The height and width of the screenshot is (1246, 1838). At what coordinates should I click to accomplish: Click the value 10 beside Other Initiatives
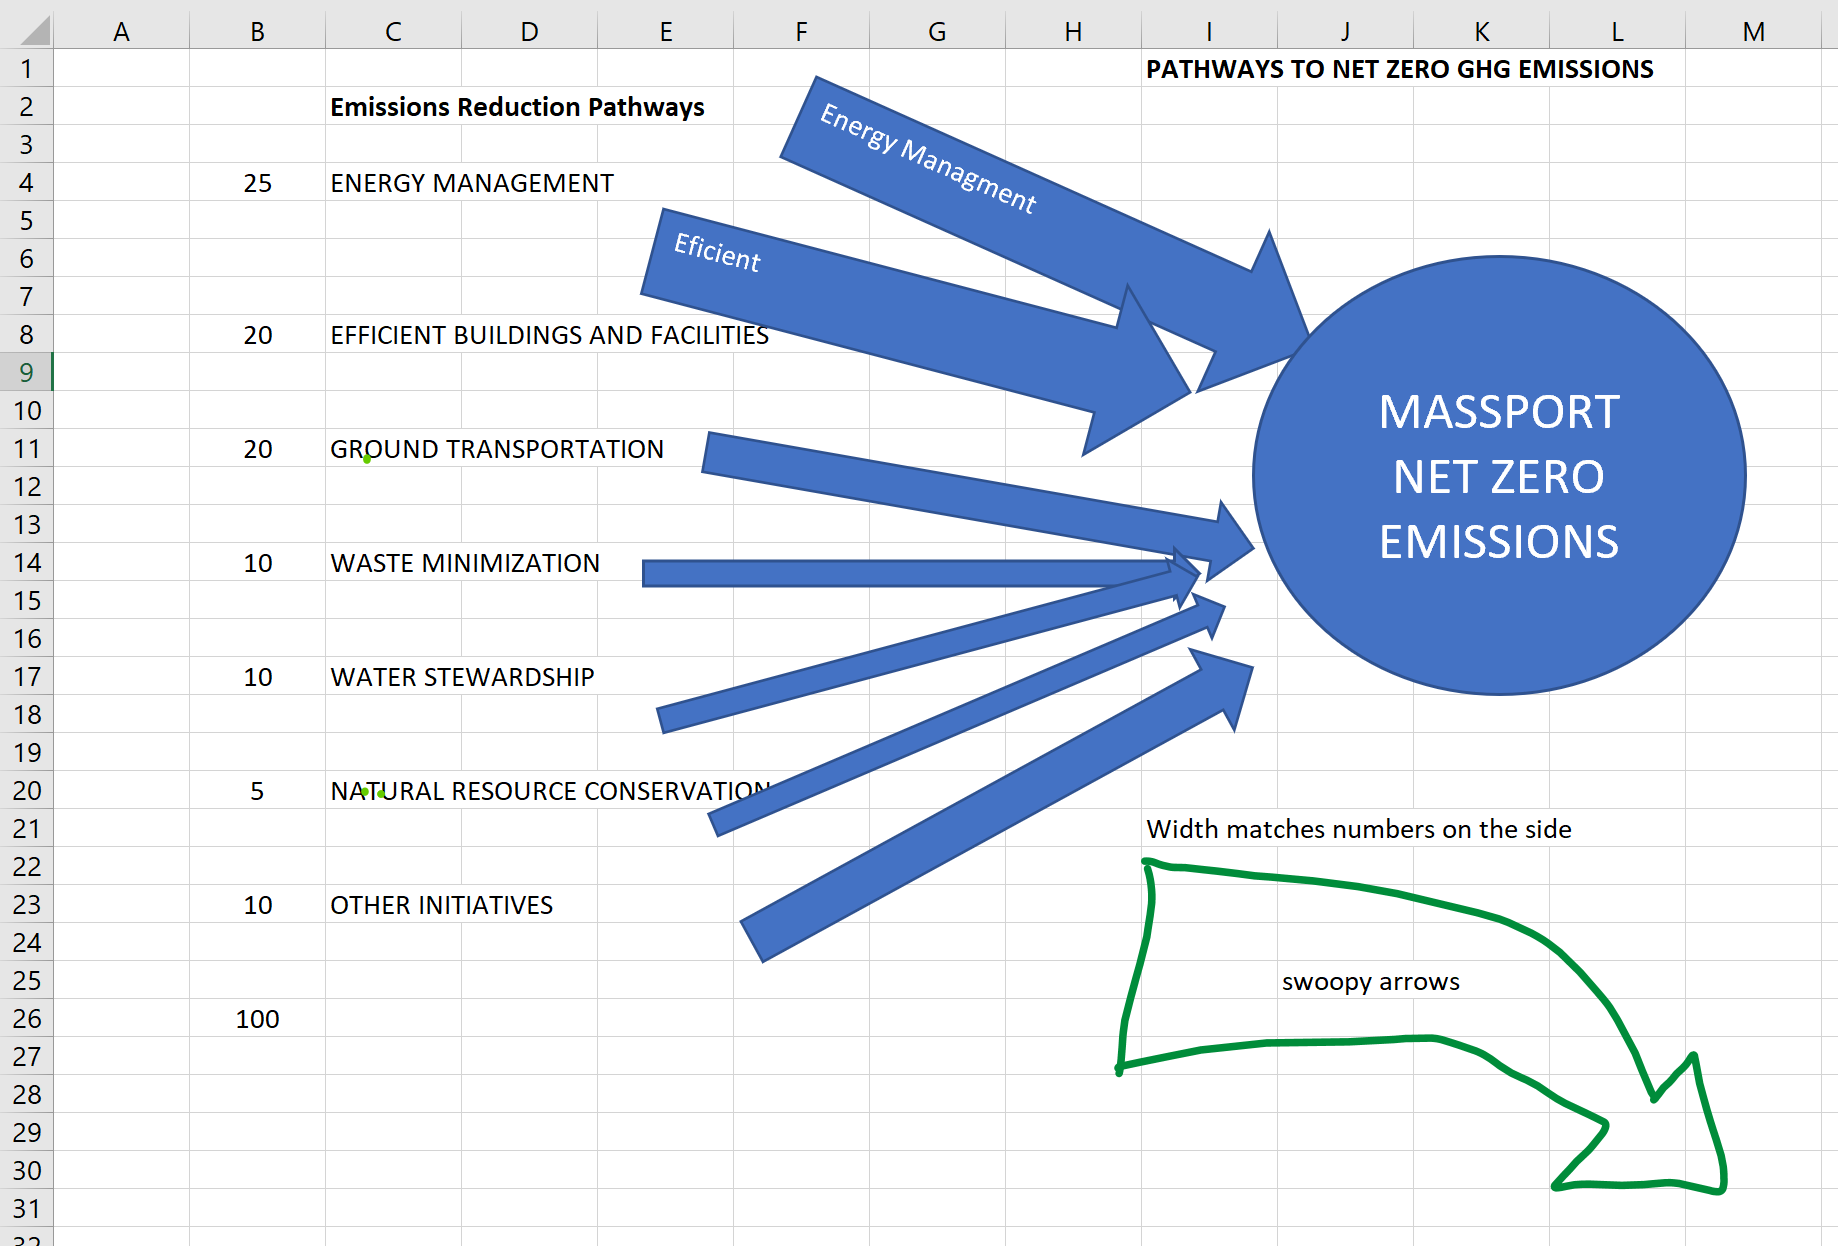point(257,905)
